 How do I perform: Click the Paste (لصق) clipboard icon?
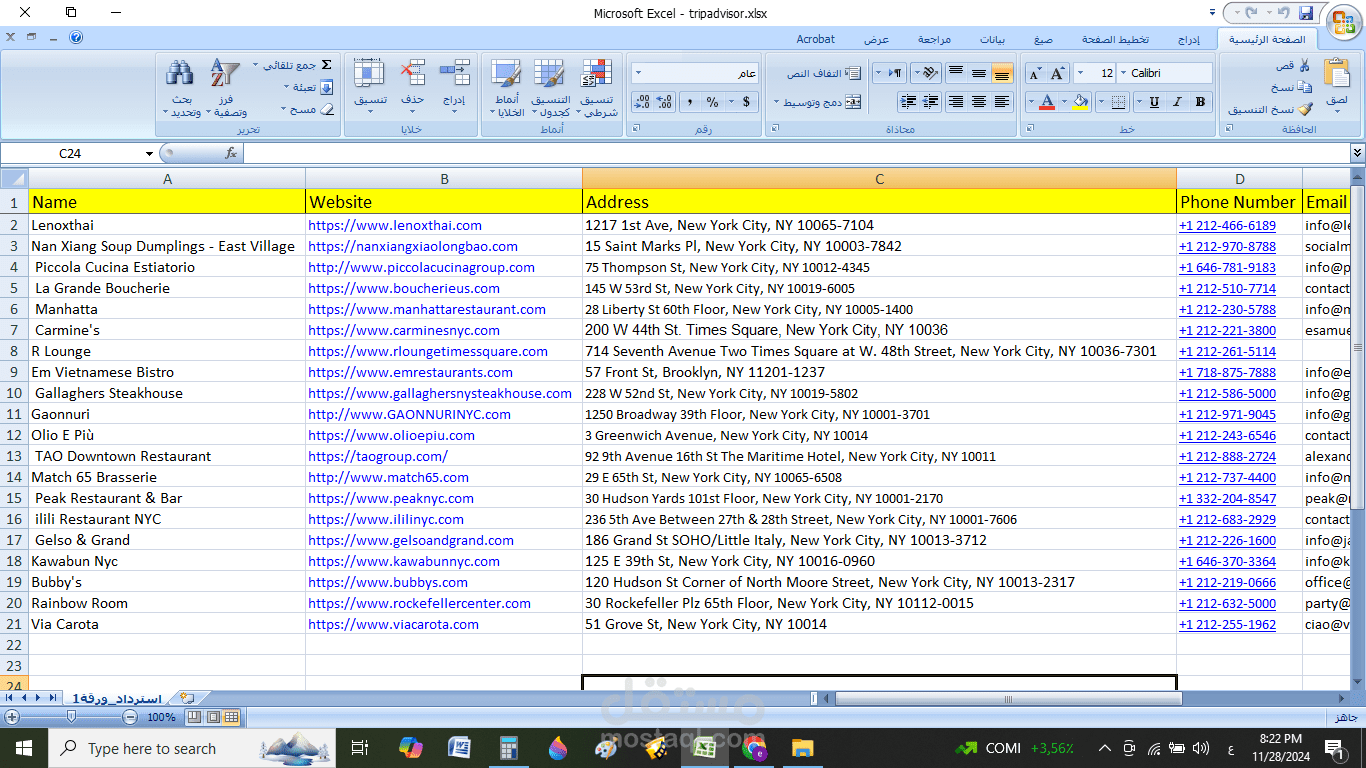click(1337, 72)
